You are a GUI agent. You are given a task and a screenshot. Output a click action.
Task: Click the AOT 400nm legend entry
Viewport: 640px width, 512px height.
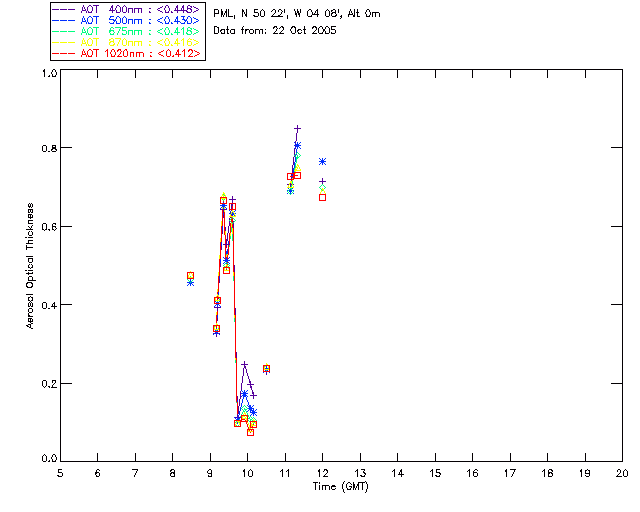[x=127, y=9]
